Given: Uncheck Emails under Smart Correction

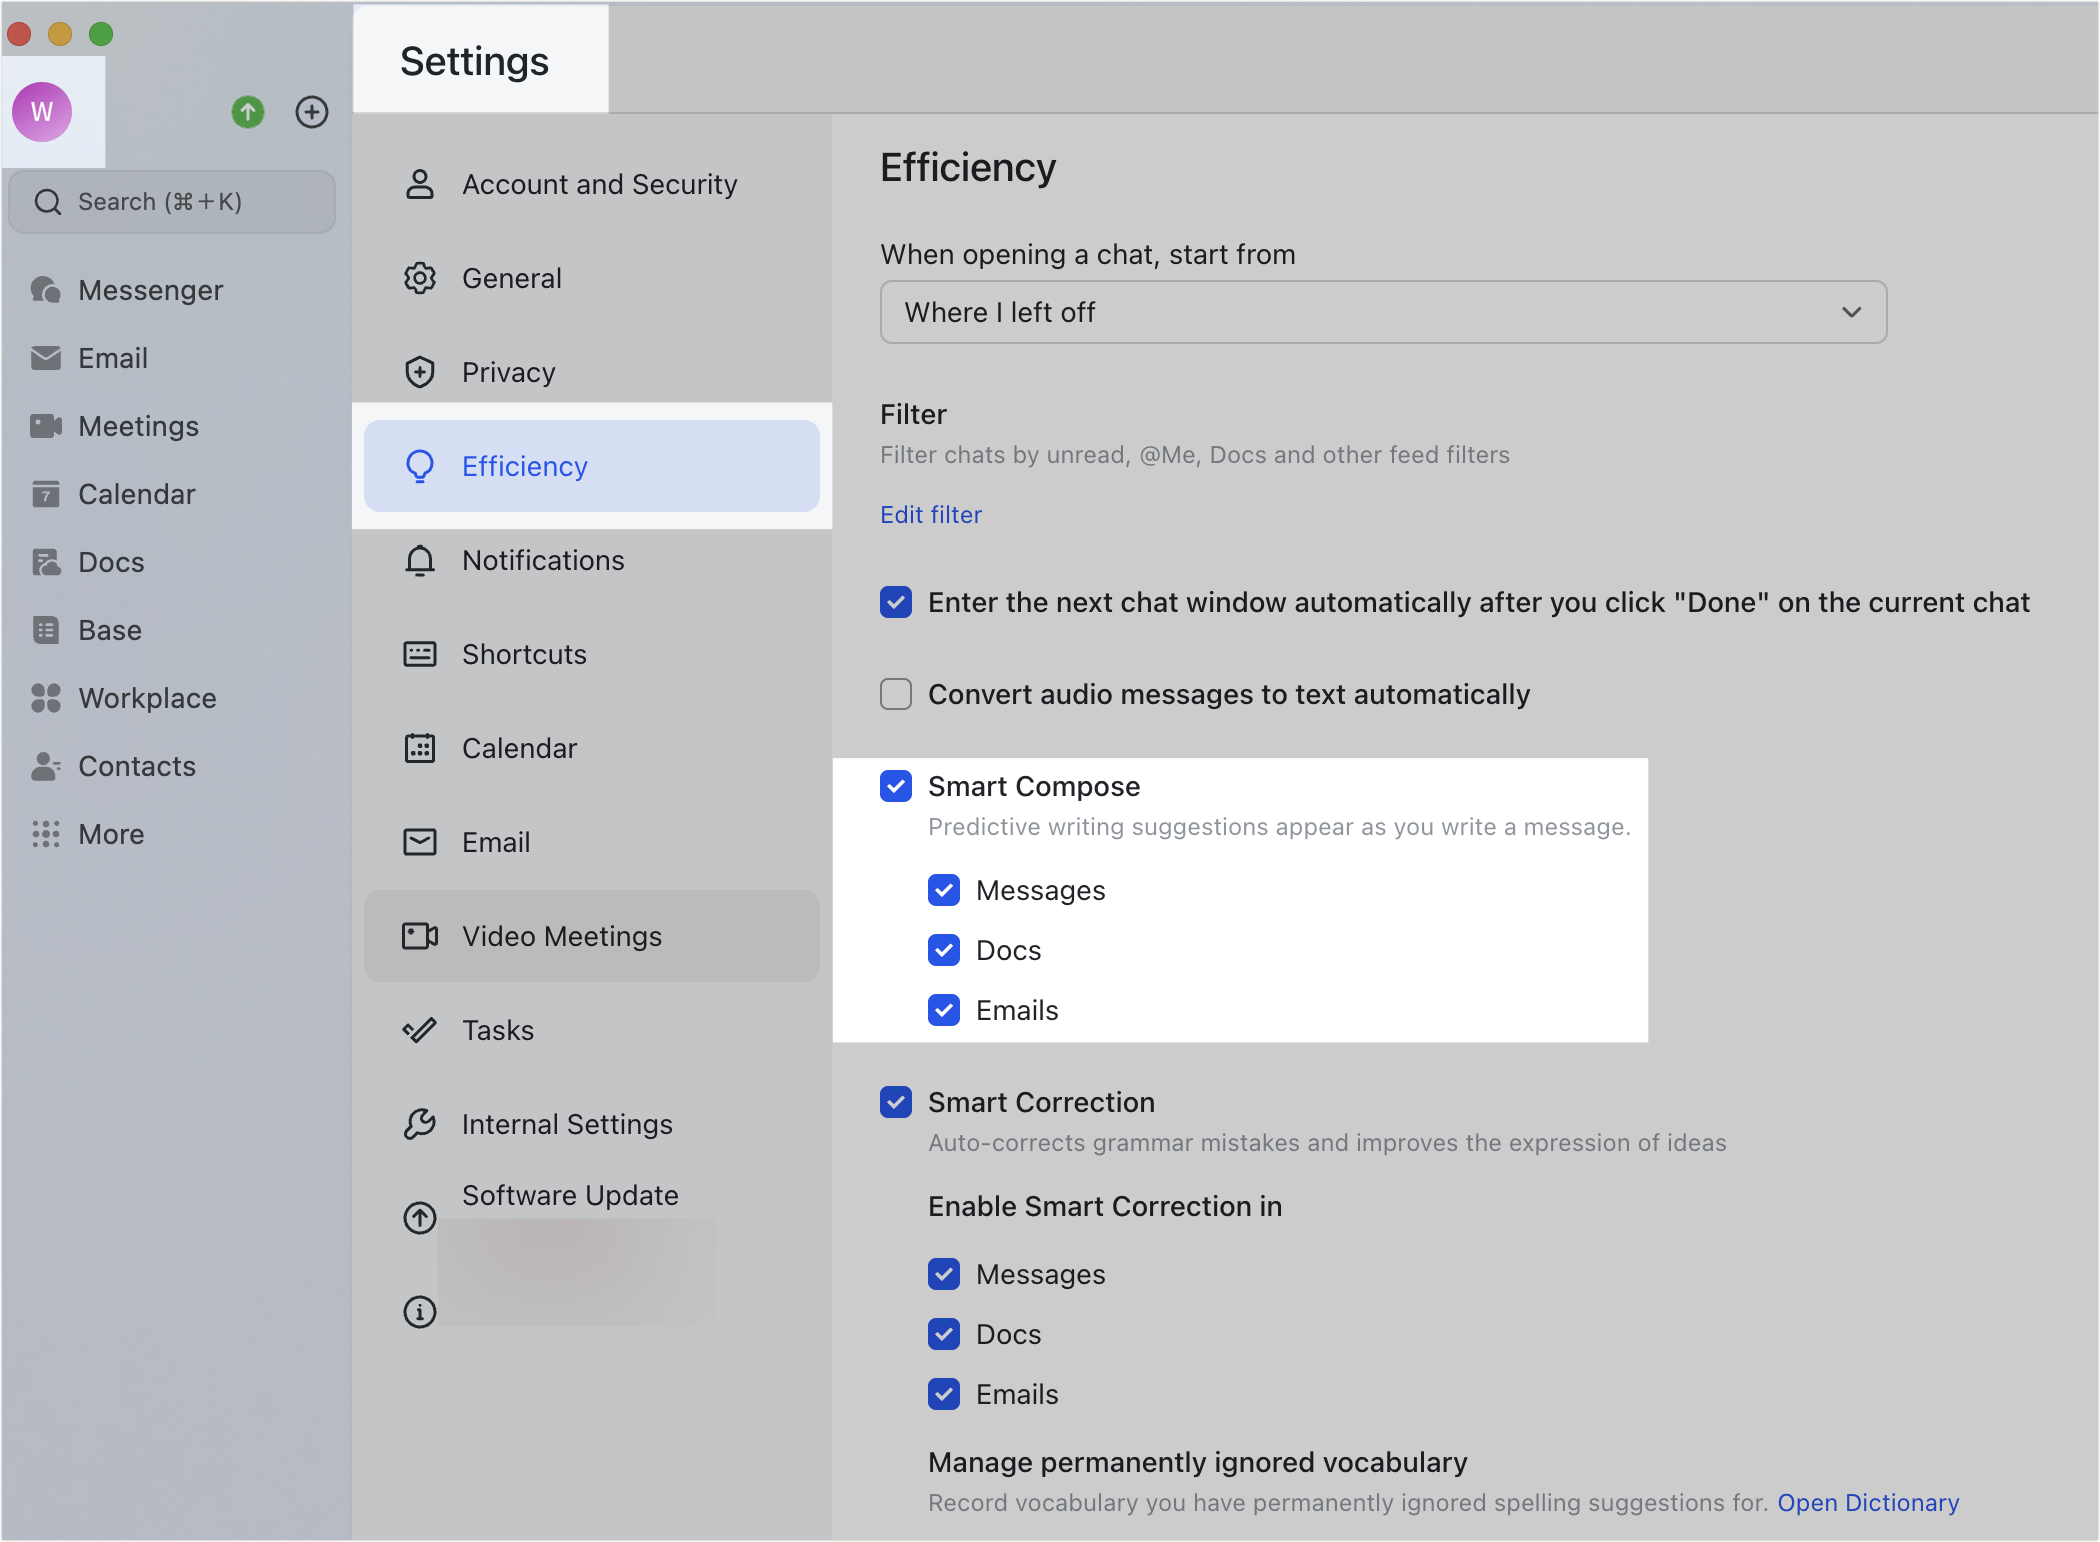Looking at the screenshot, I should 943,1394.
